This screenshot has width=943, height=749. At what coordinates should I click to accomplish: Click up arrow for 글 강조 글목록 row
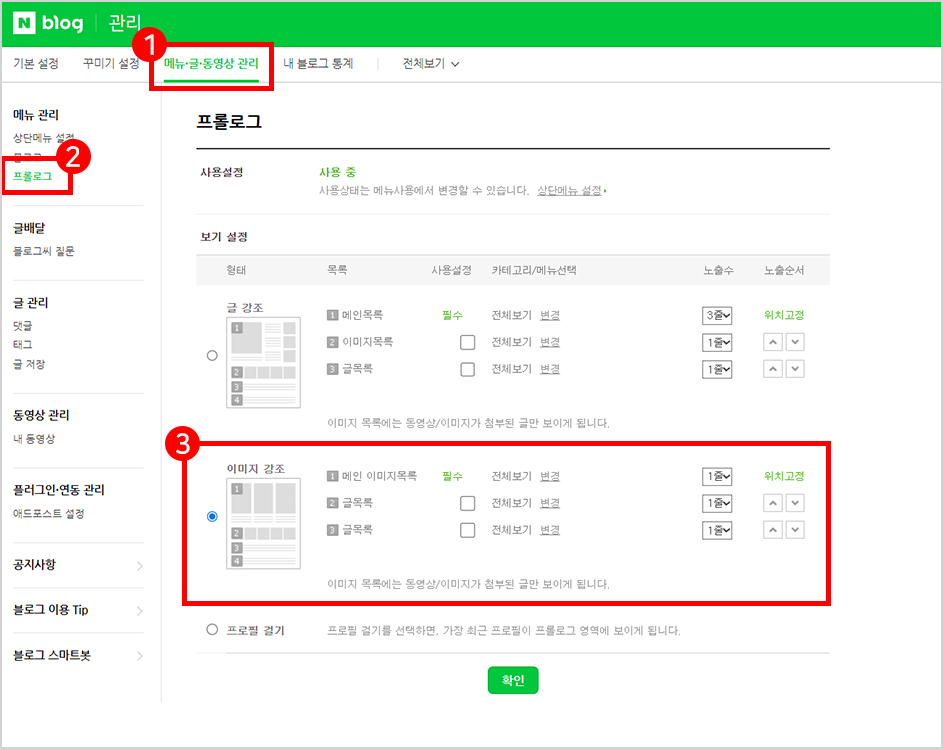[773, 369]
